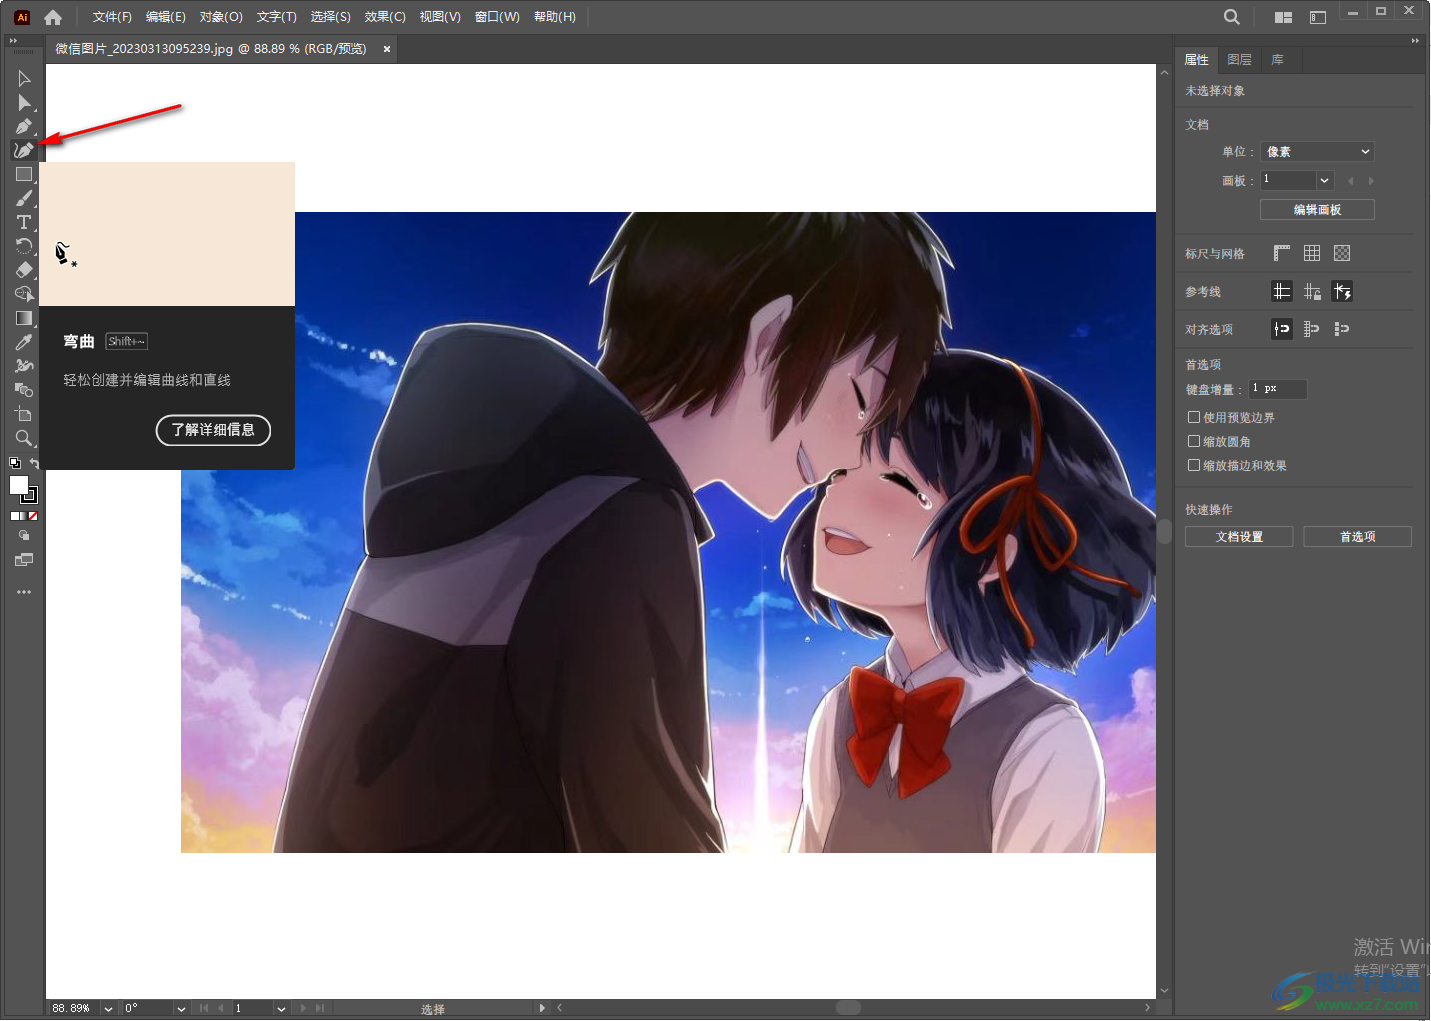
Task: Open the 编辑(E) menu
Action: (x=166, y=17)
